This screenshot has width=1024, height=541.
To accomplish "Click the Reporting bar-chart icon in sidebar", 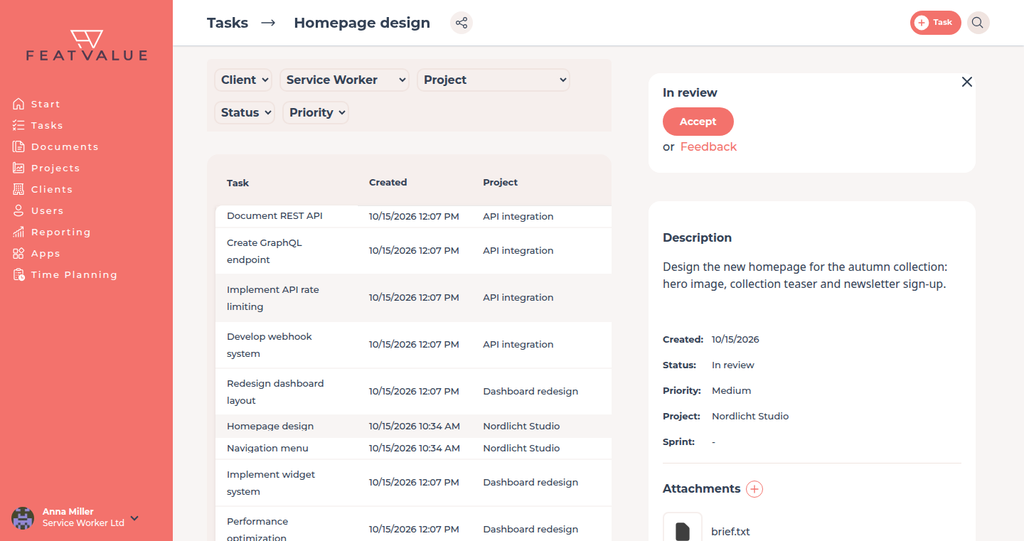I will [x=18, y=232].
